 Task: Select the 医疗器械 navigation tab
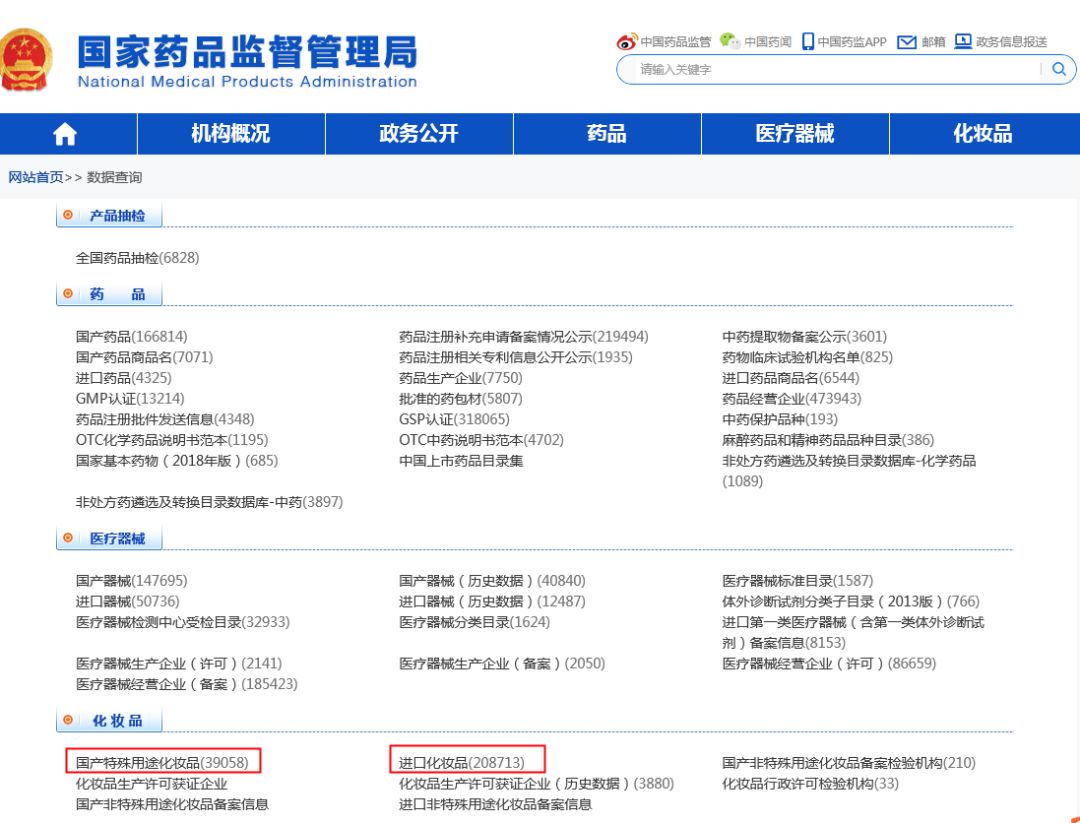[795, 134]
